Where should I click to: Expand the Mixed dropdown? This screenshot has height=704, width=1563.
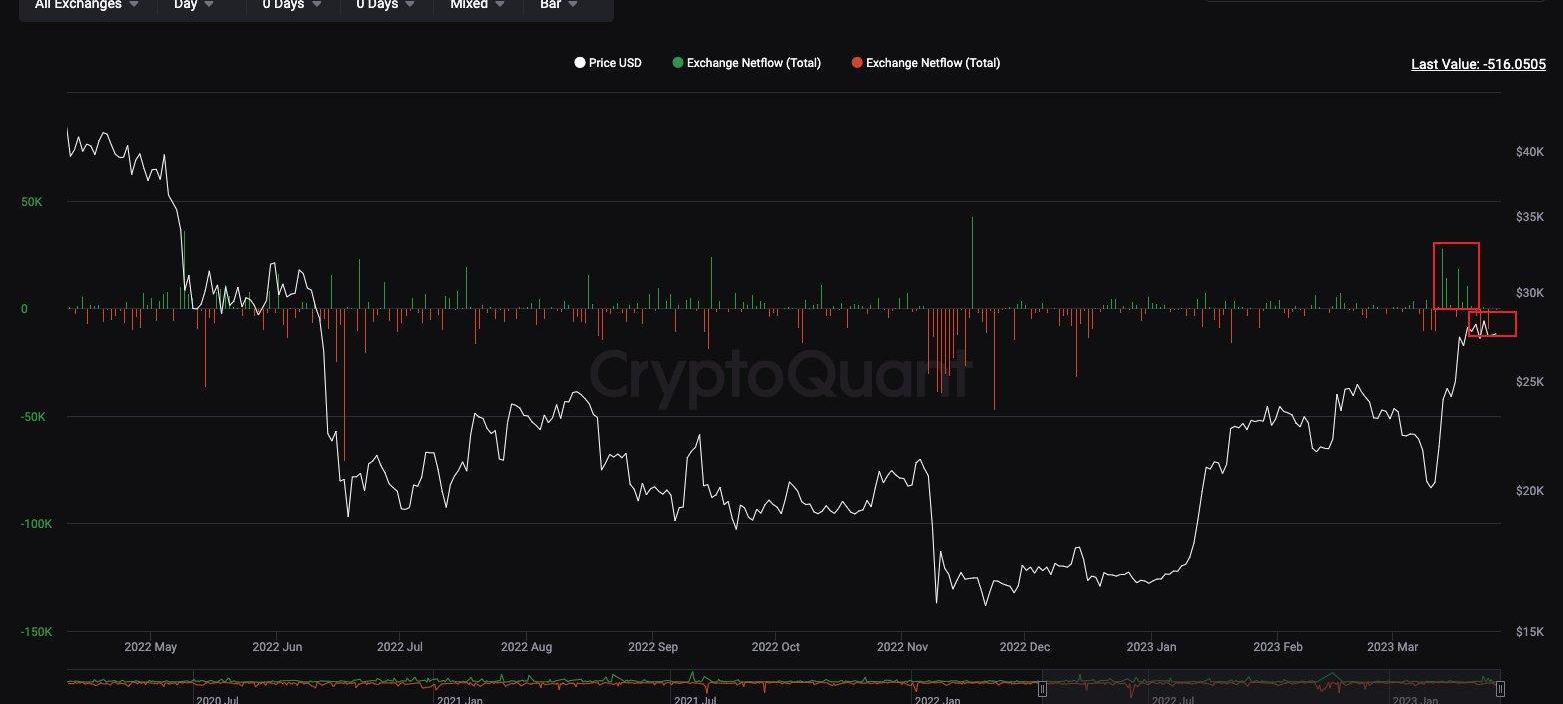477,5
